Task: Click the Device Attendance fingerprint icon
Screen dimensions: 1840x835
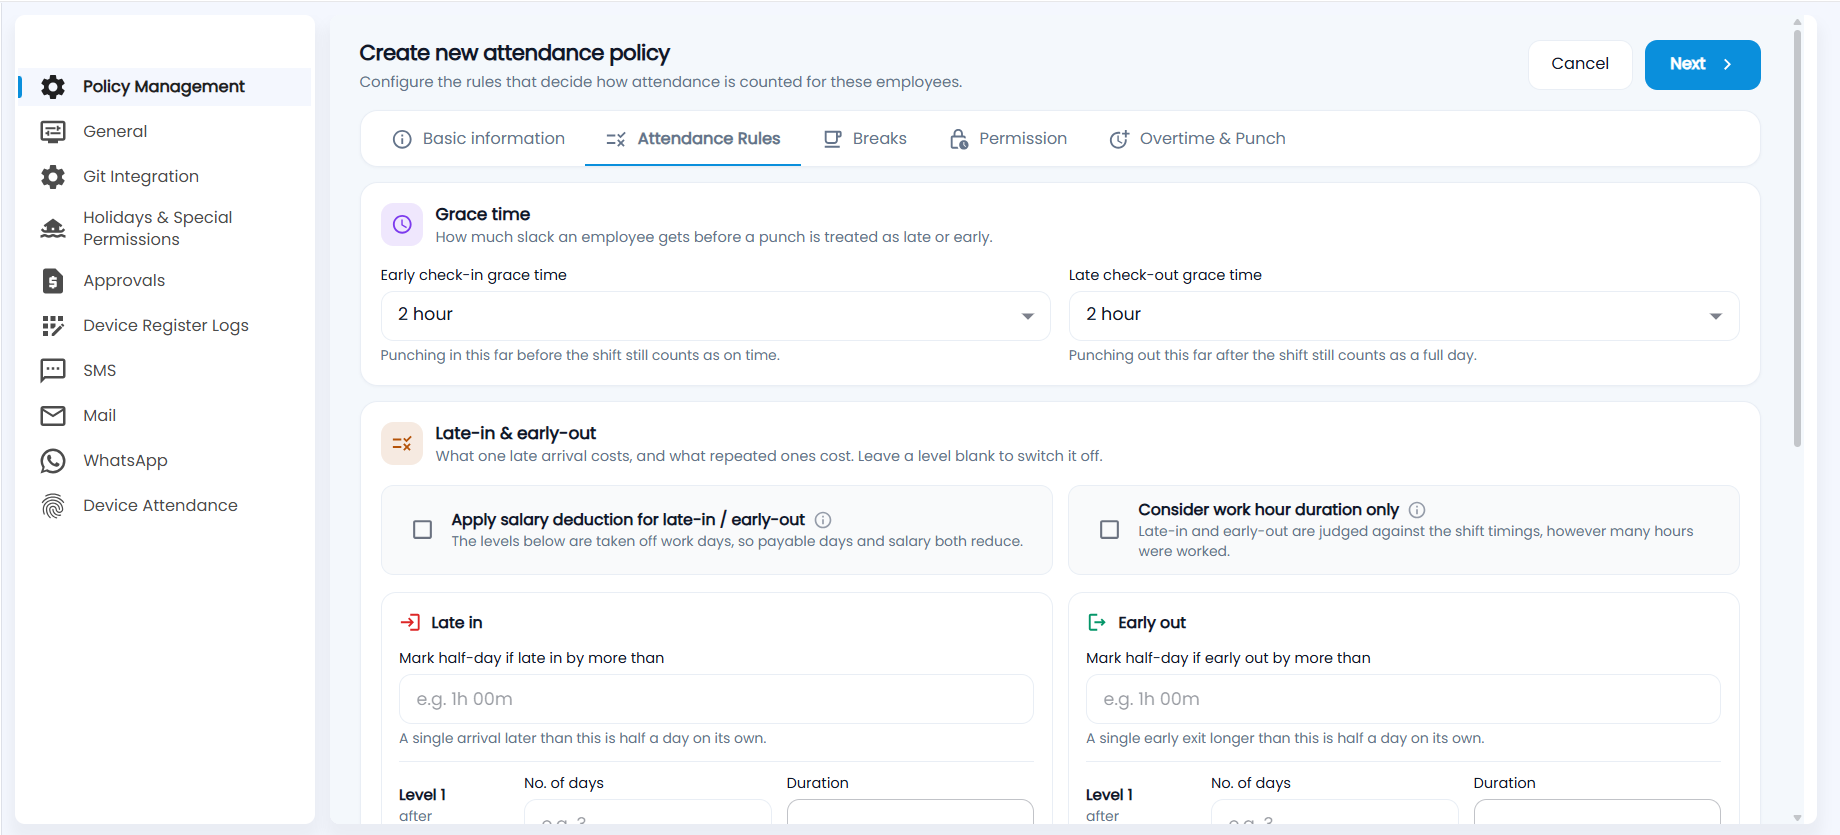Action: [53, 506]
